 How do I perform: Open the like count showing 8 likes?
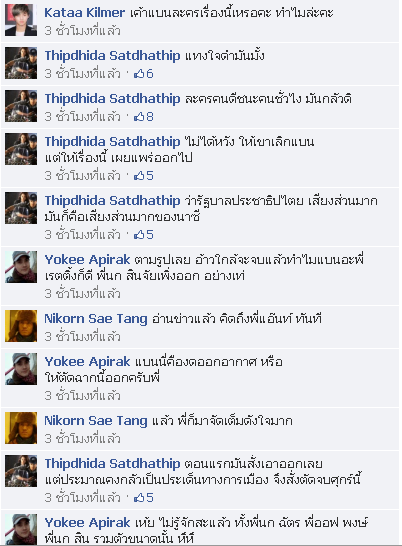coord(144,117)
